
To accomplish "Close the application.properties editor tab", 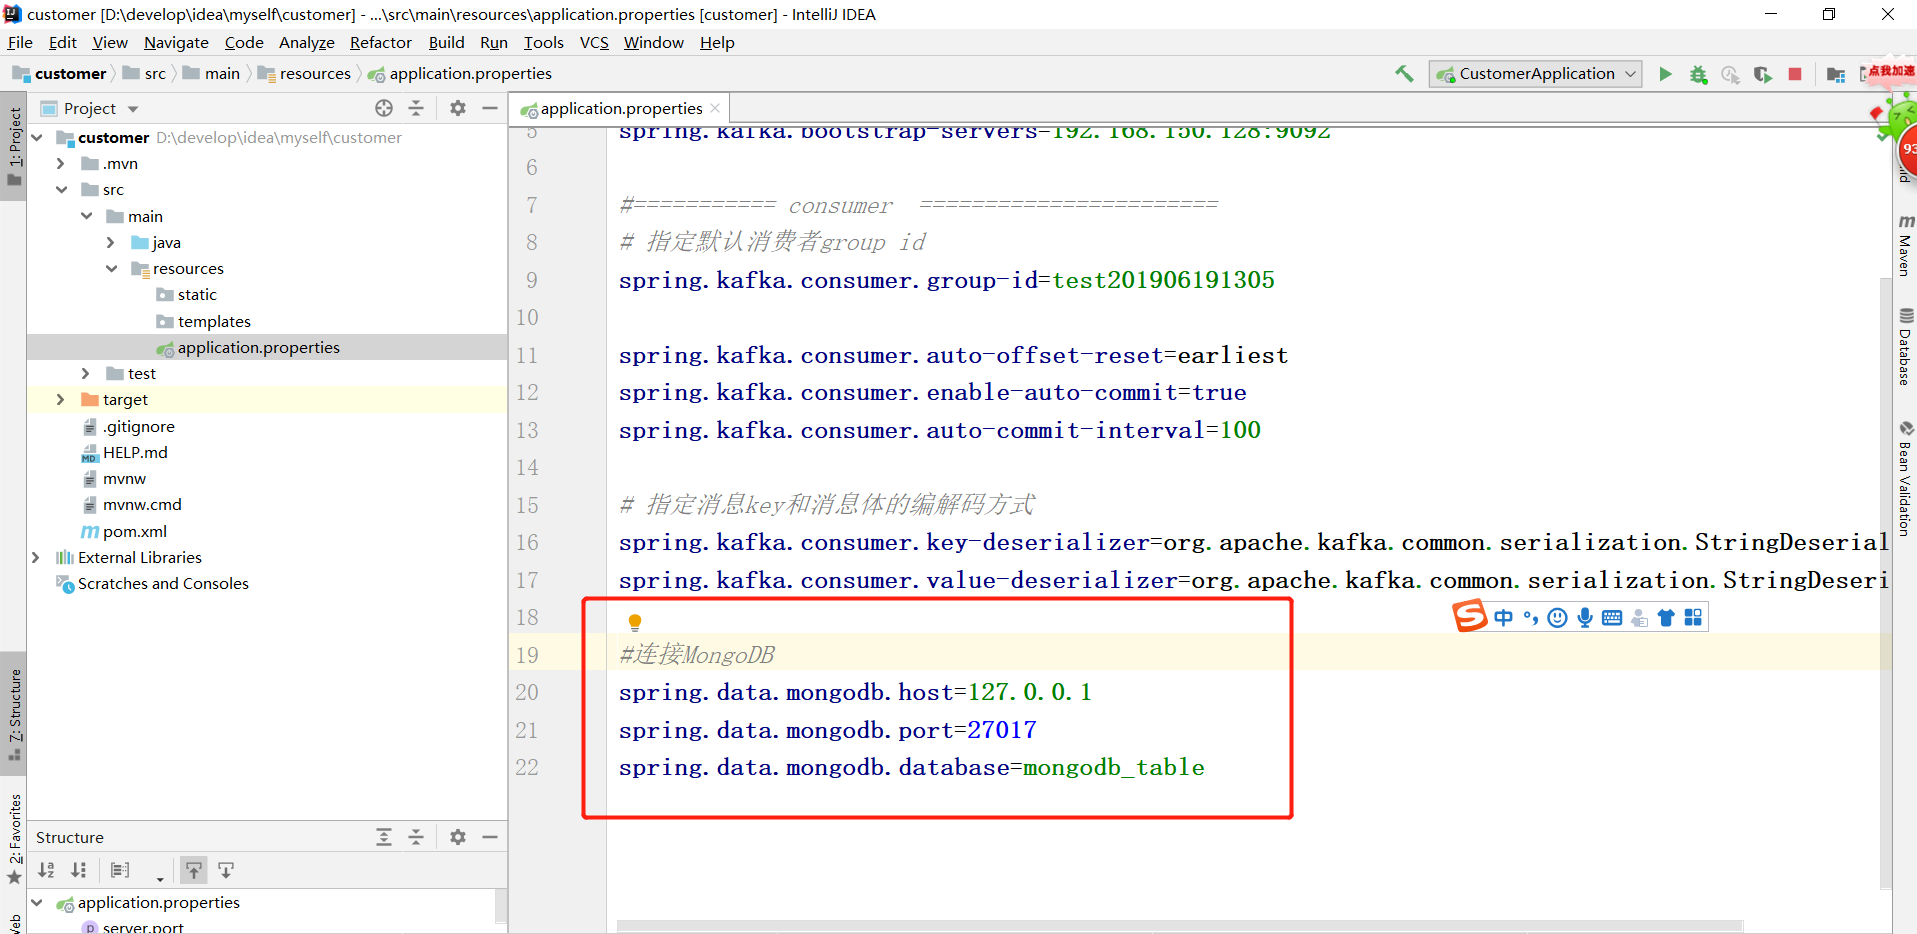I will coord(715,108).
